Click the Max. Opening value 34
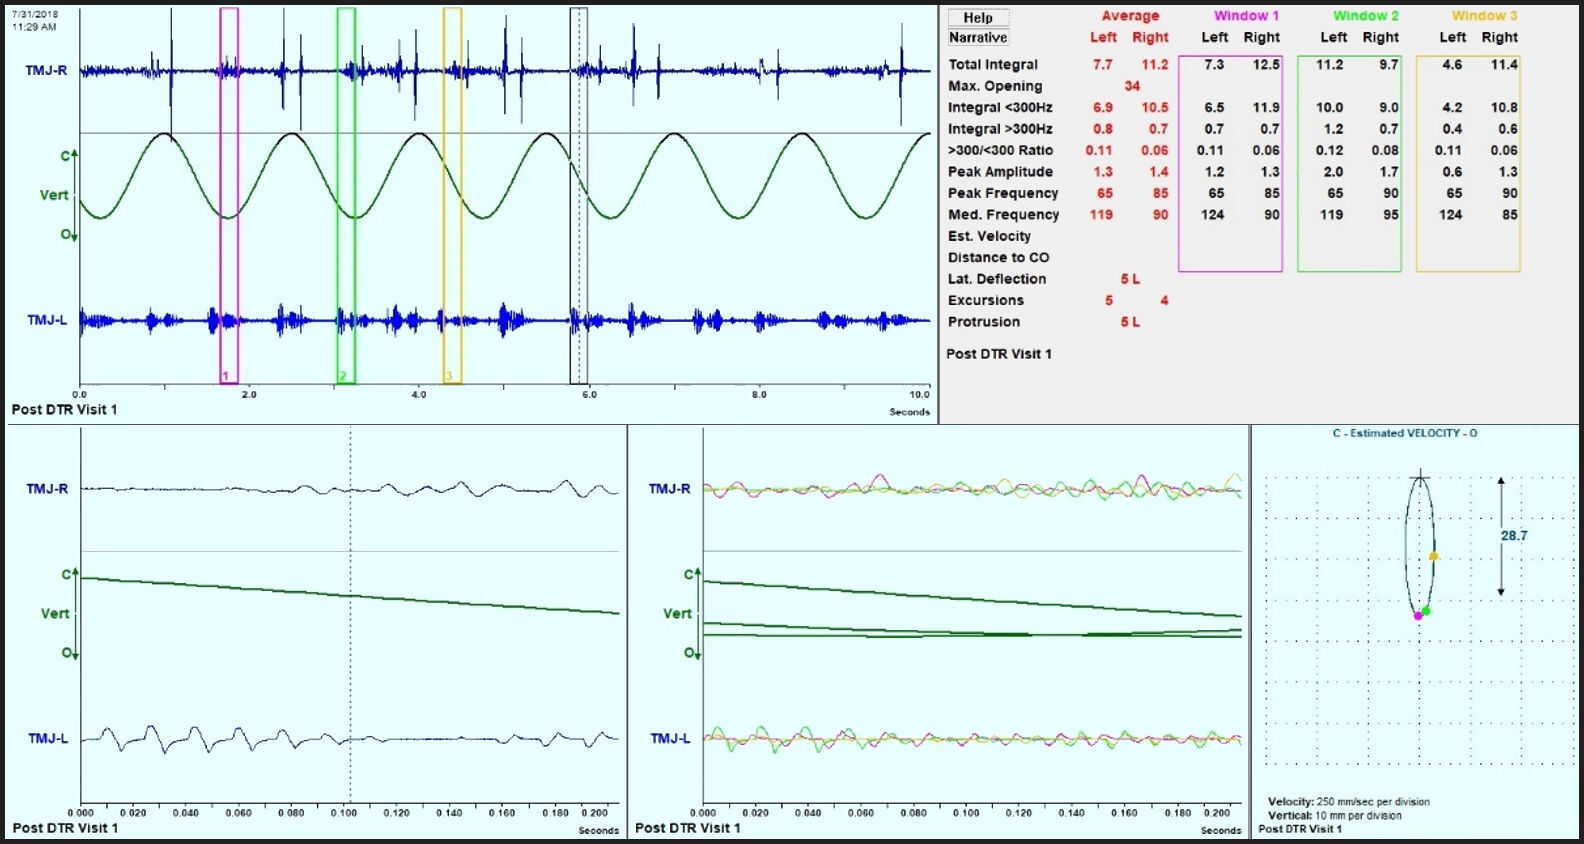The image size is (1584, 844). click(1132, 86)
